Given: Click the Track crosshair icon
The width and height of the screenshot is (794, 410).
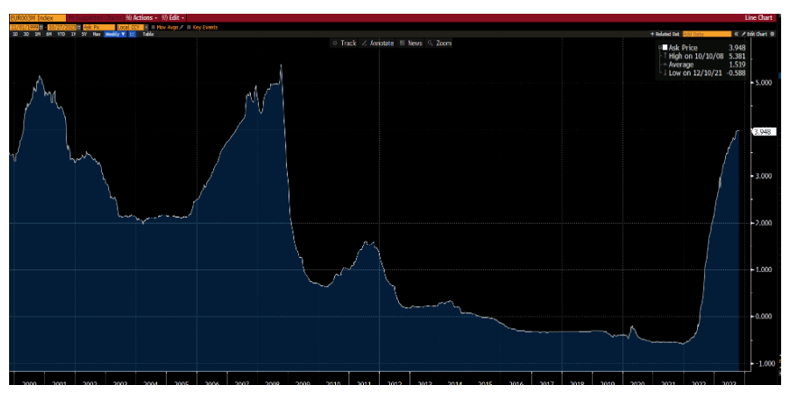Looking at the screenshot, I should [335, 43].
